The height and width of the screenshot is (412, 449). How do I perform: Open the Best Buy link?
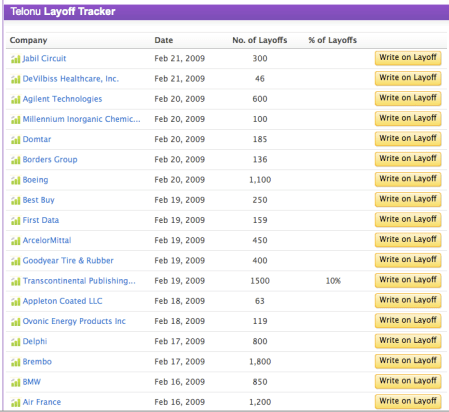pyautogui.click(x=38, y=200)
